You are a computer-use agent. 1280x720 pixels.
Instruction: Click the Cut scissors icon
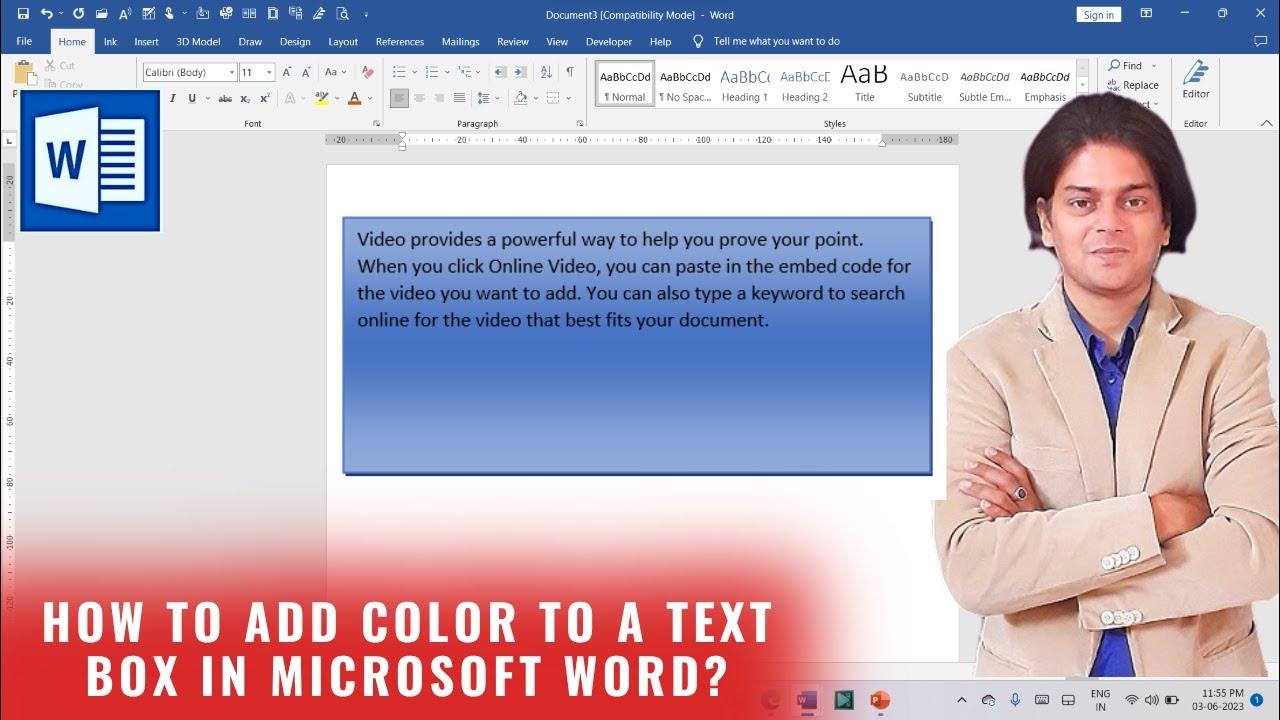(50, 66)
